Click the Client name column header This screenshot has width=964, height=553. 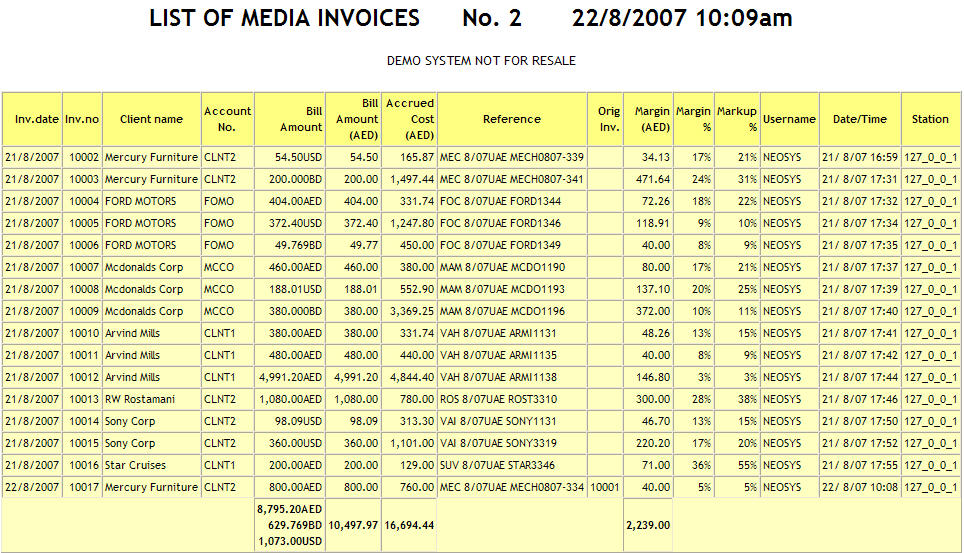pos(152,119)
